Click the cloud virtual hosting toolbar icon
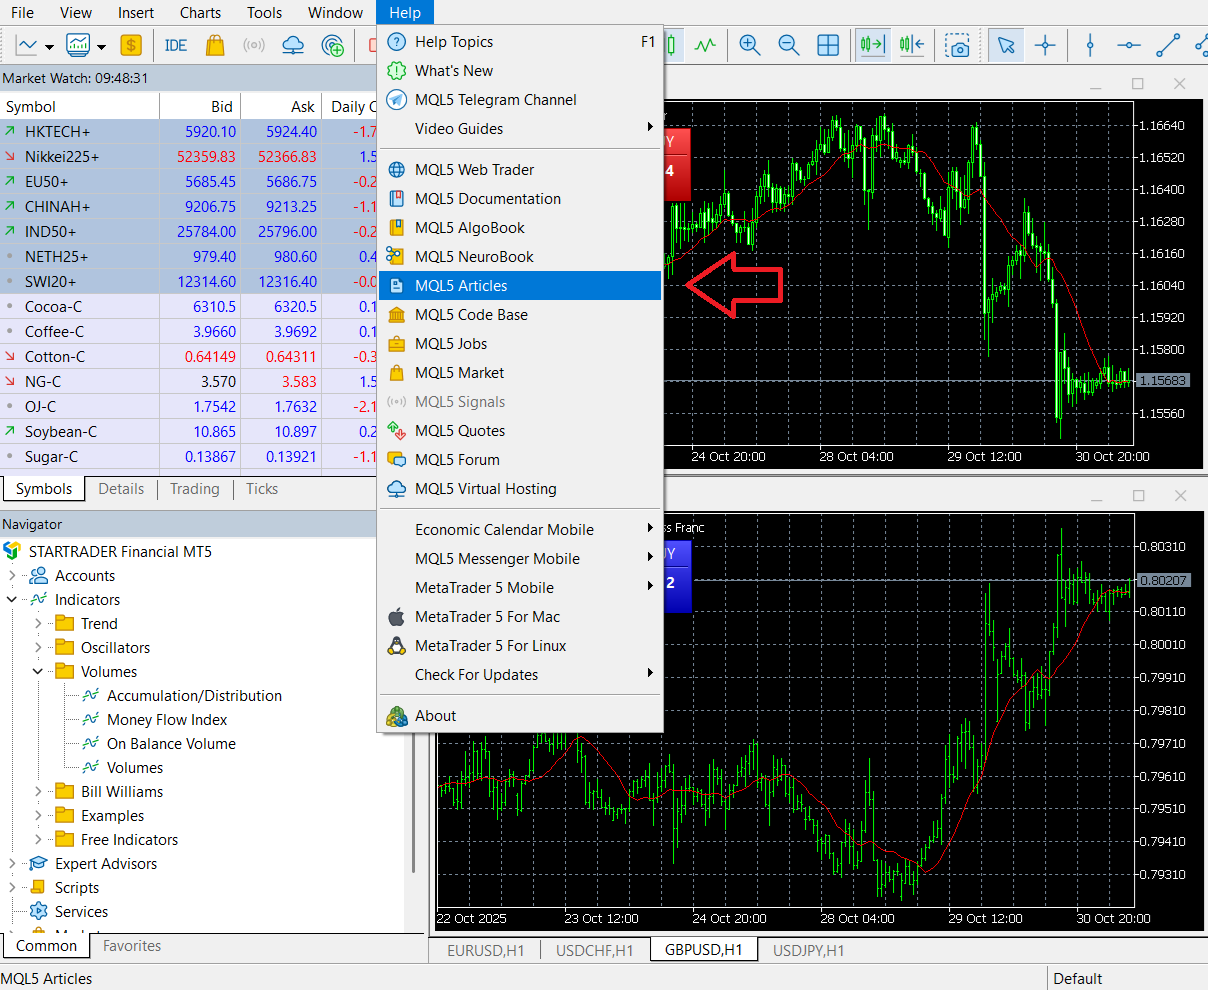Viewport: 1208px width, 990px height. (x=293, y=45)
